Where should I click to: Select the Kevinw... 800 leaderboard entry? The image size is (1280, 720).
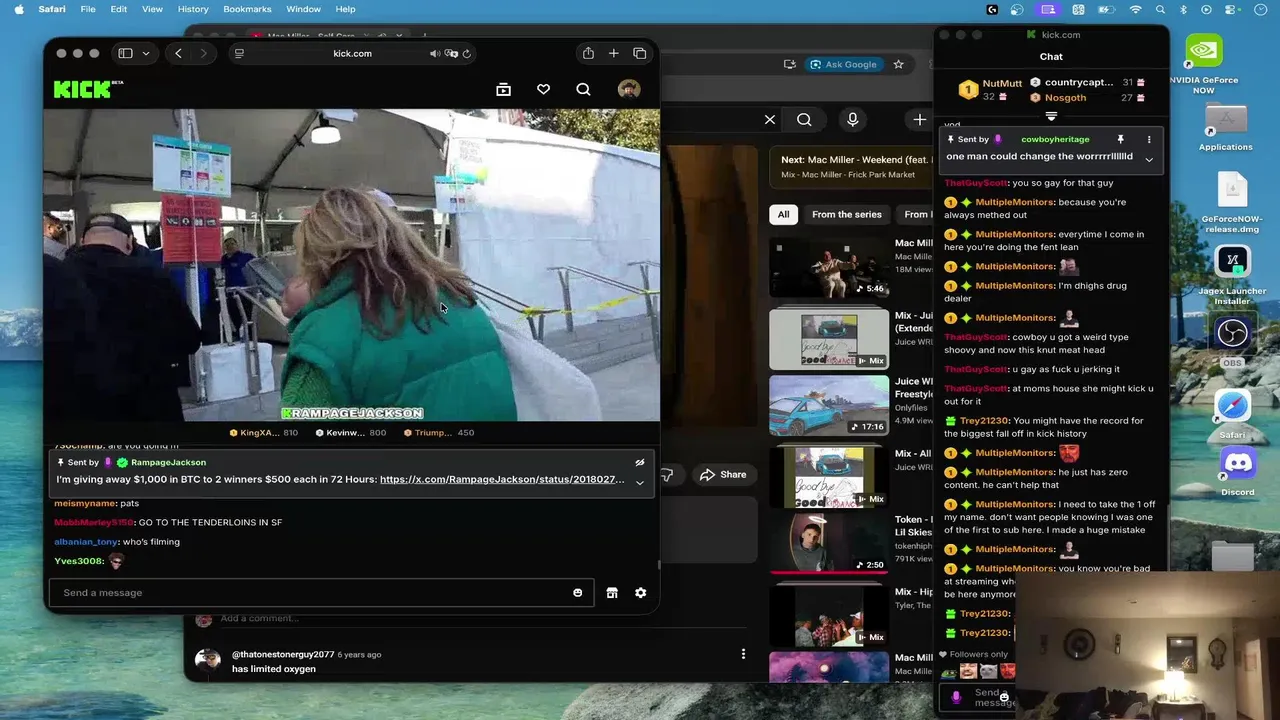click(351, 433)
